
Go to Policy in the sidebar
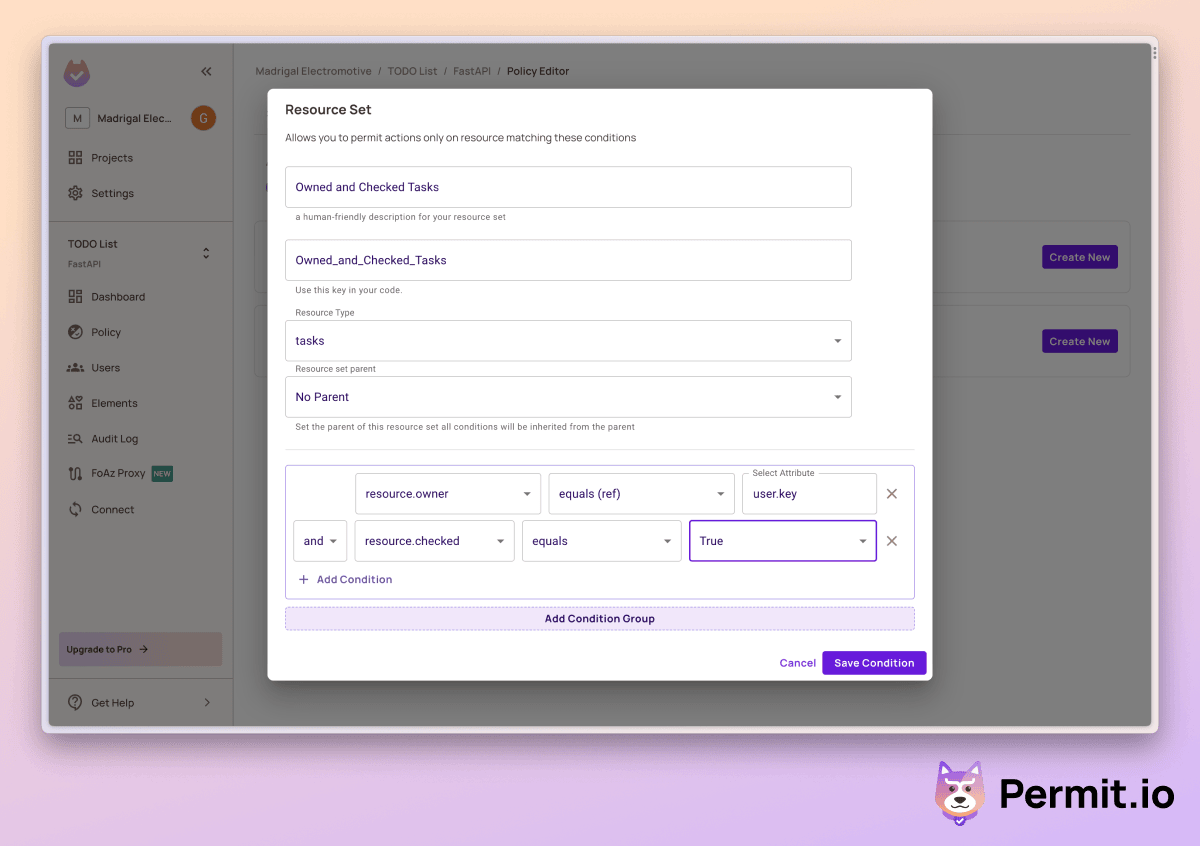pyautogui.click(x=105, y=333)
